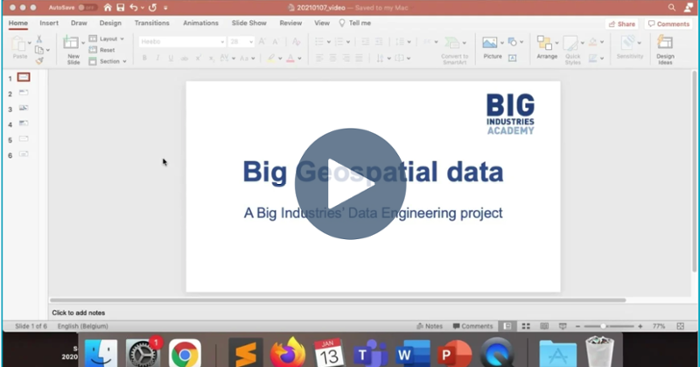Copy selection with the copy icon
The image size is (700, 367).
[x=39, y=50]
